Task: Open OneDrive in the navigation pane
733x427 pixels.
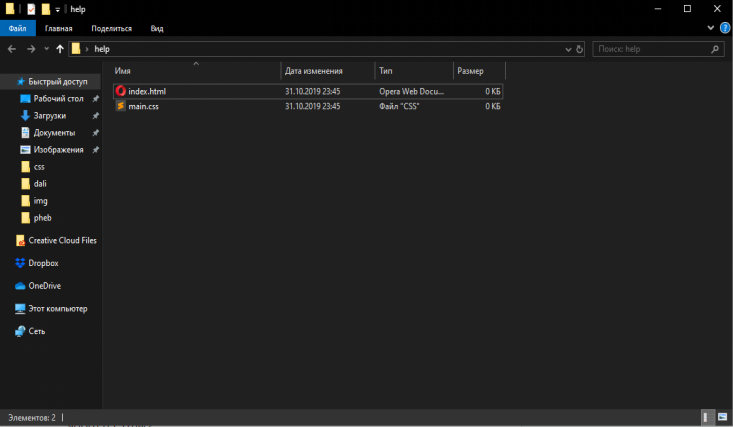Action: (44, 286)
